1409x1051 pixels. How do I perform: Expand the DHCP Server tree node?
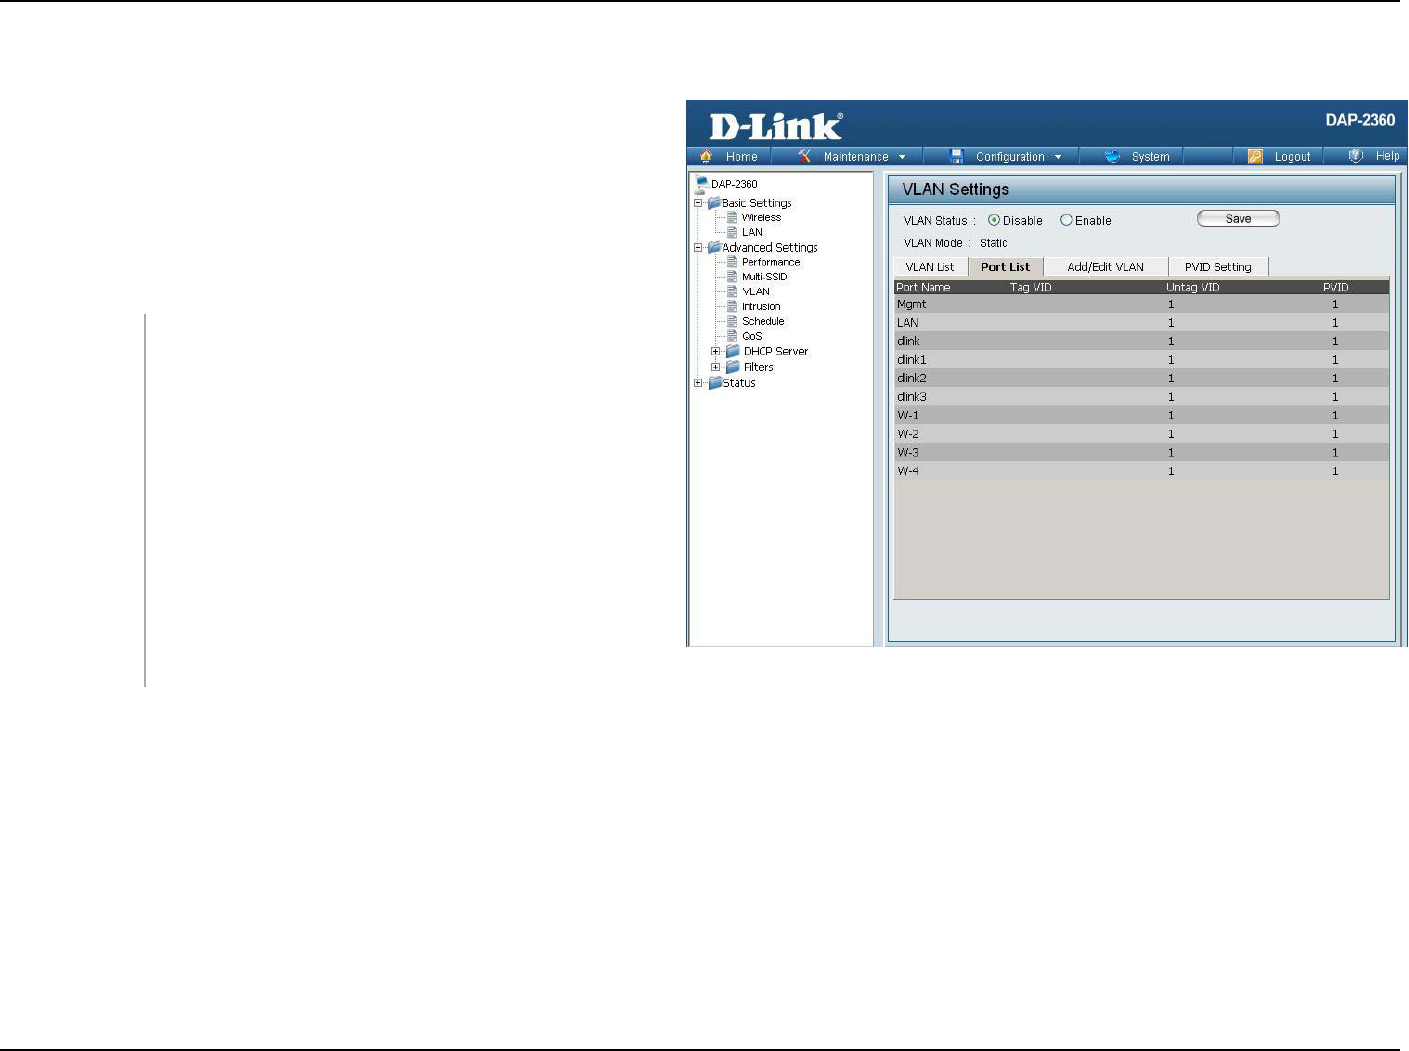point(715,352)
